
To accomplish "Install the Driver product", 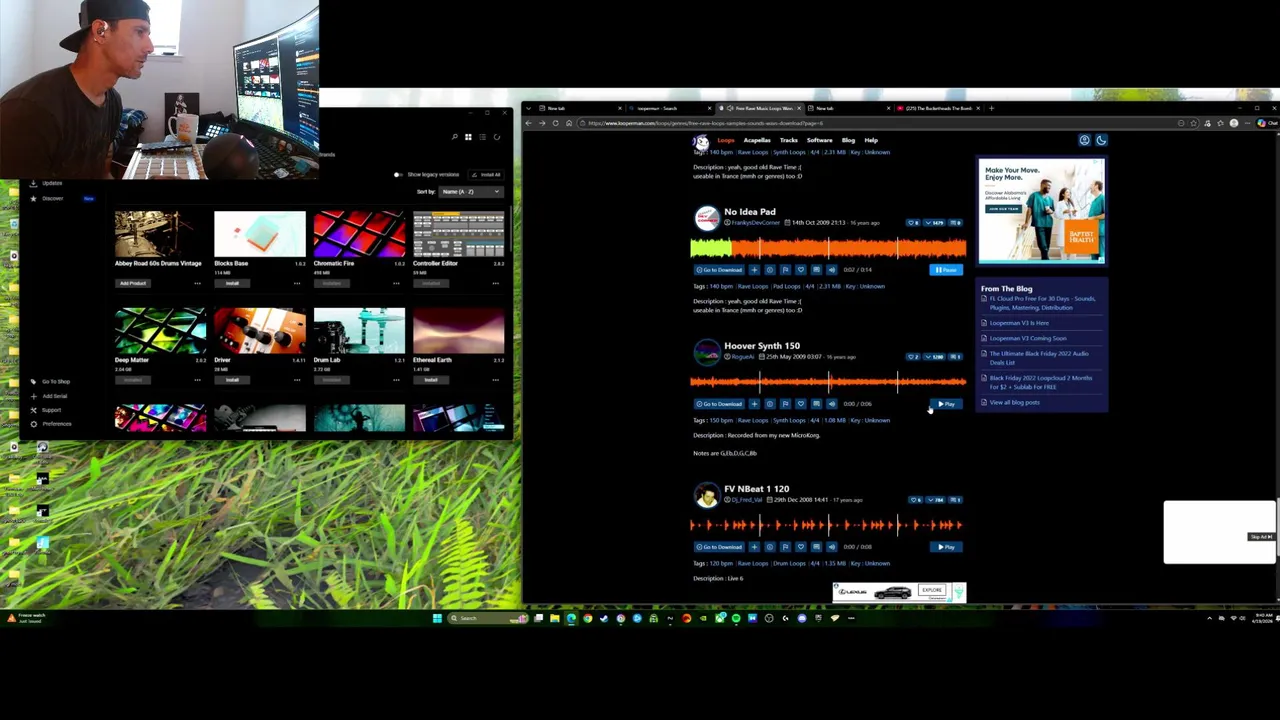I will [232, 380].
